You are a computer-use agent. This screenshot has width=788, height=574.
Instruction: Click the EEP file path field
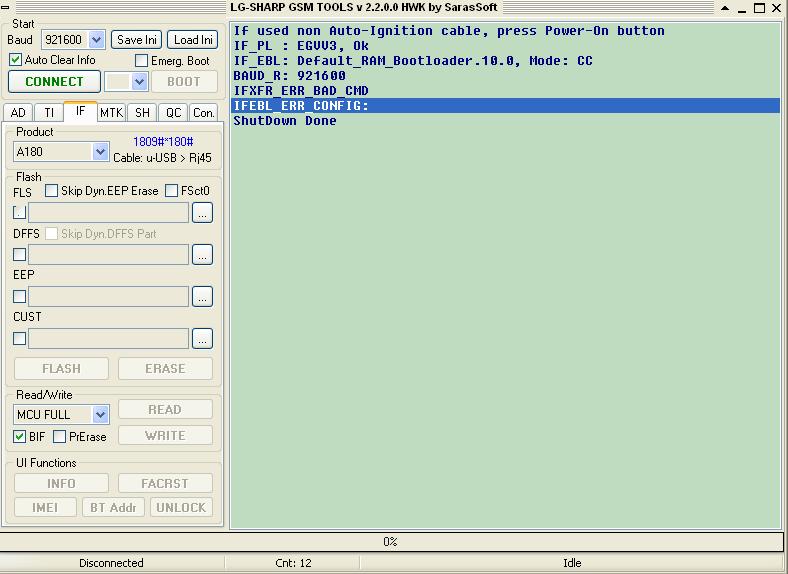(x=109, y=297)
